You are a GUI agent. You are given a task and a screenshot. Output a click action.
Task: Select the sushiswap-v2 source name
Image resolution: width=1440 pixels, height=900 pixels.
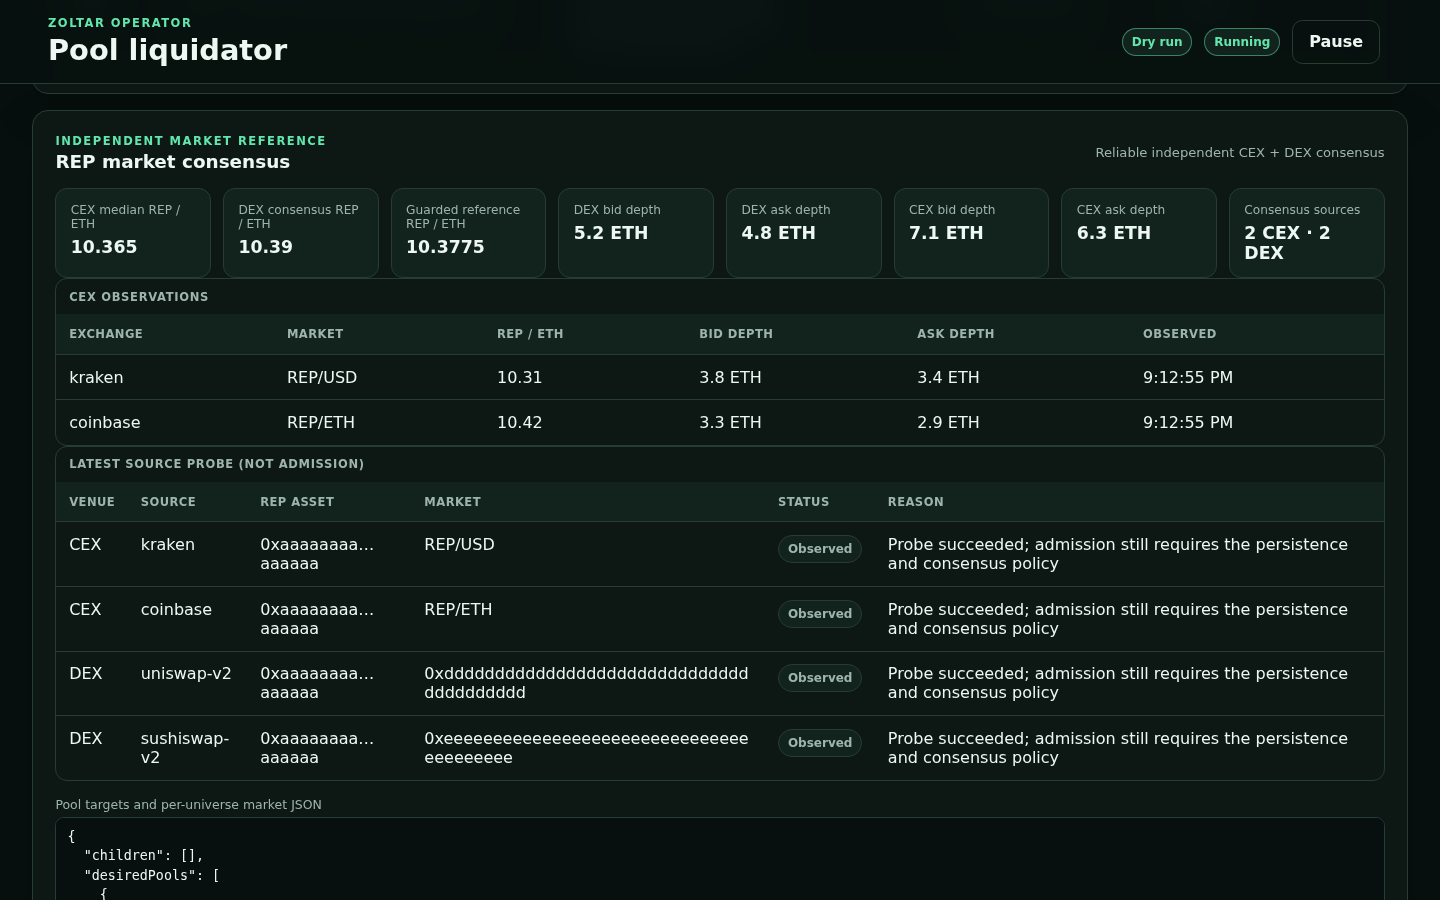(x=185, y=748)
